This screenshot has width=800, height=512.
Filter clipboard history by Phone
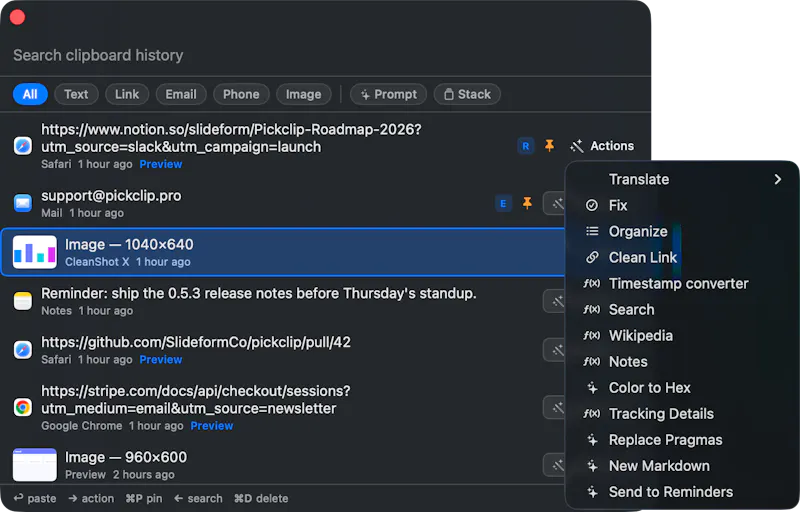click(x=241, y=94)
